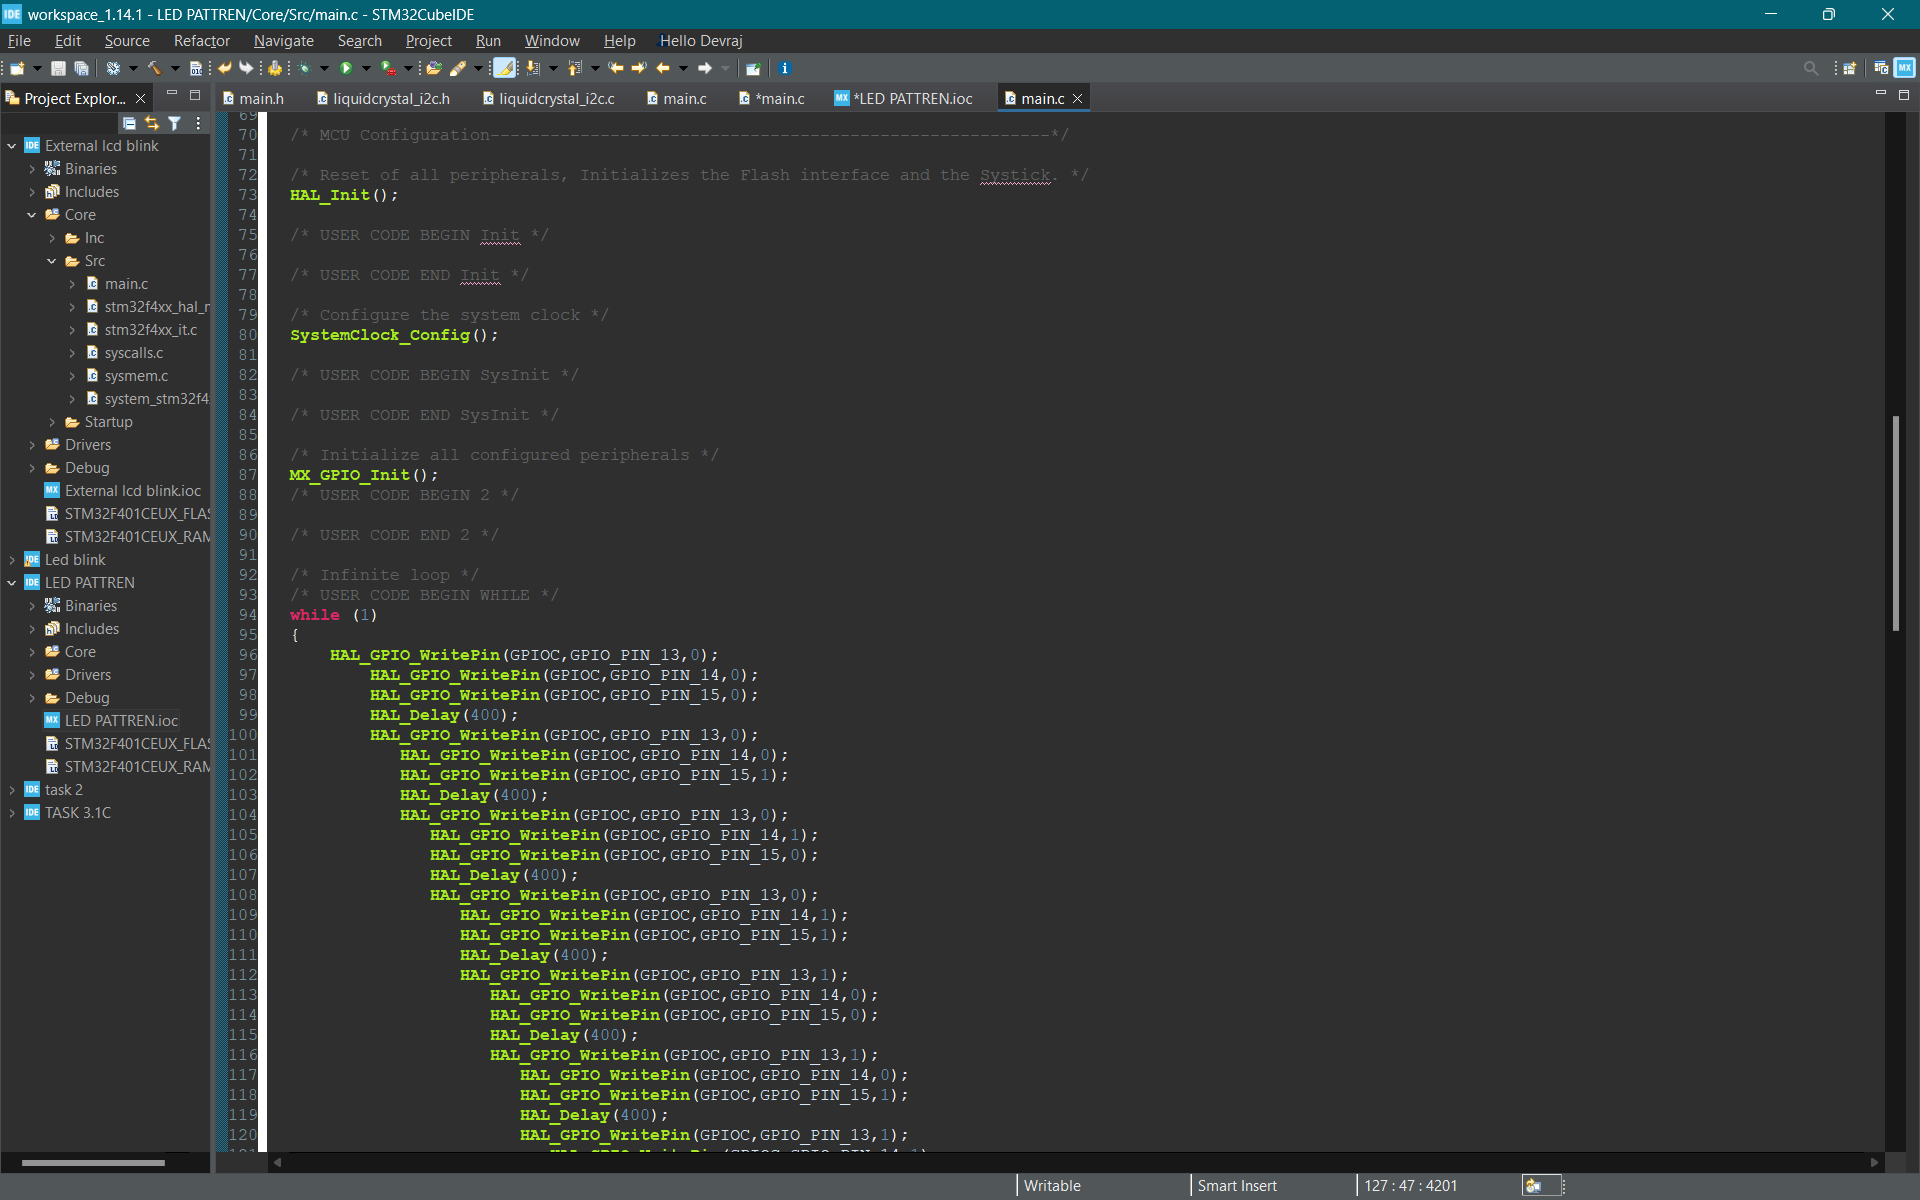
Task: Maximize the Project Explorer panel
Action: click(195, 95)
